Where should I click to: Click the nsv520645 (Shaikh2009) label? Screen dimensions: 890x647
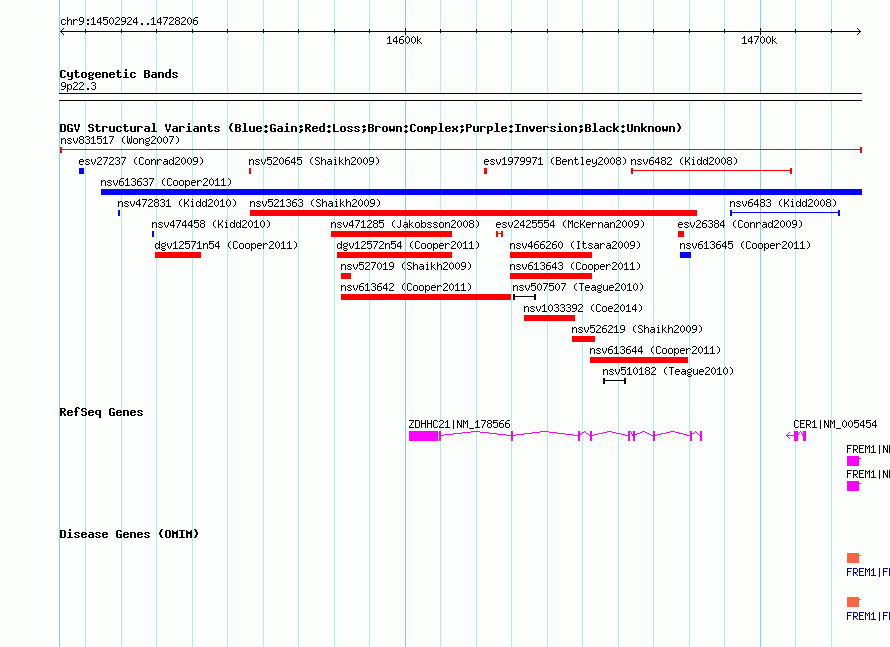pyautogui.click(x=314, y=161)
